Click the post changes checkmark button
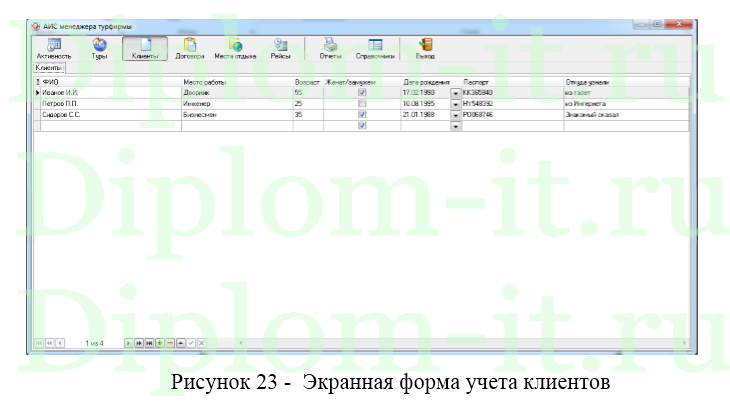 (x=191, y=343)
